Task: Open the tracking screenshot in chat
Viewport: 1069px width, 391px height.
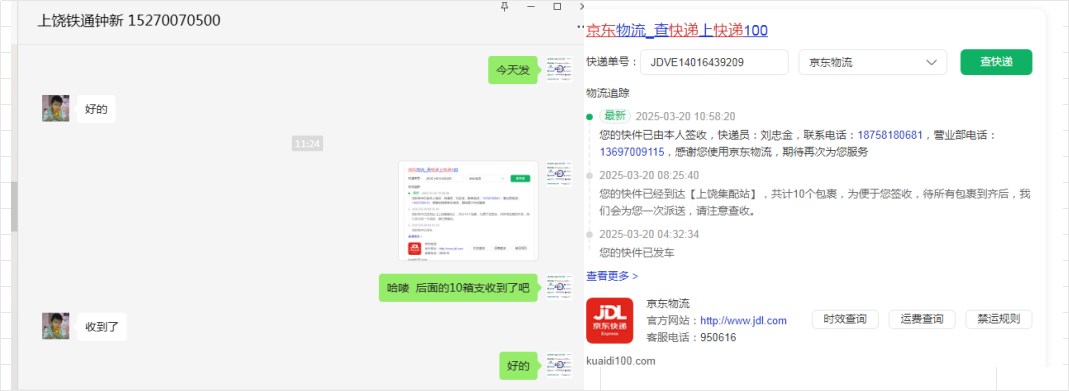Action: click(x=468, y=210)
